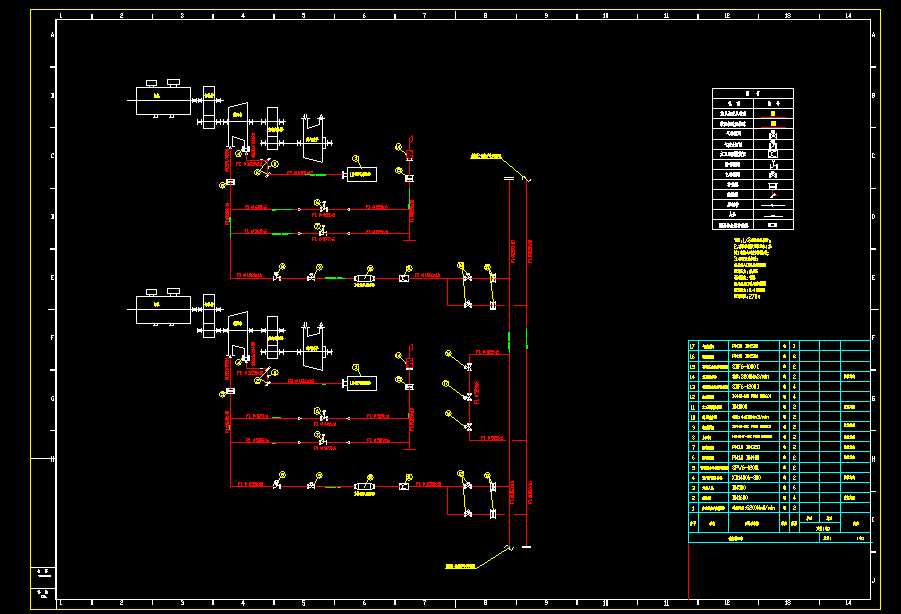Click the cylinder filter symbol on upper discharge line
The image size is (901, 614).
coord(364,279)
